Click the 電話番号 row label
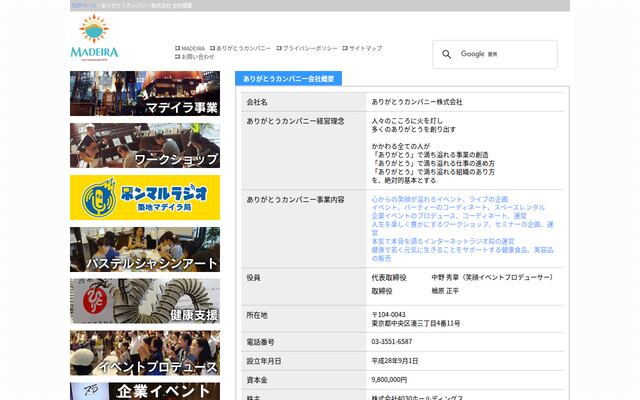 [x=260, y=342]
